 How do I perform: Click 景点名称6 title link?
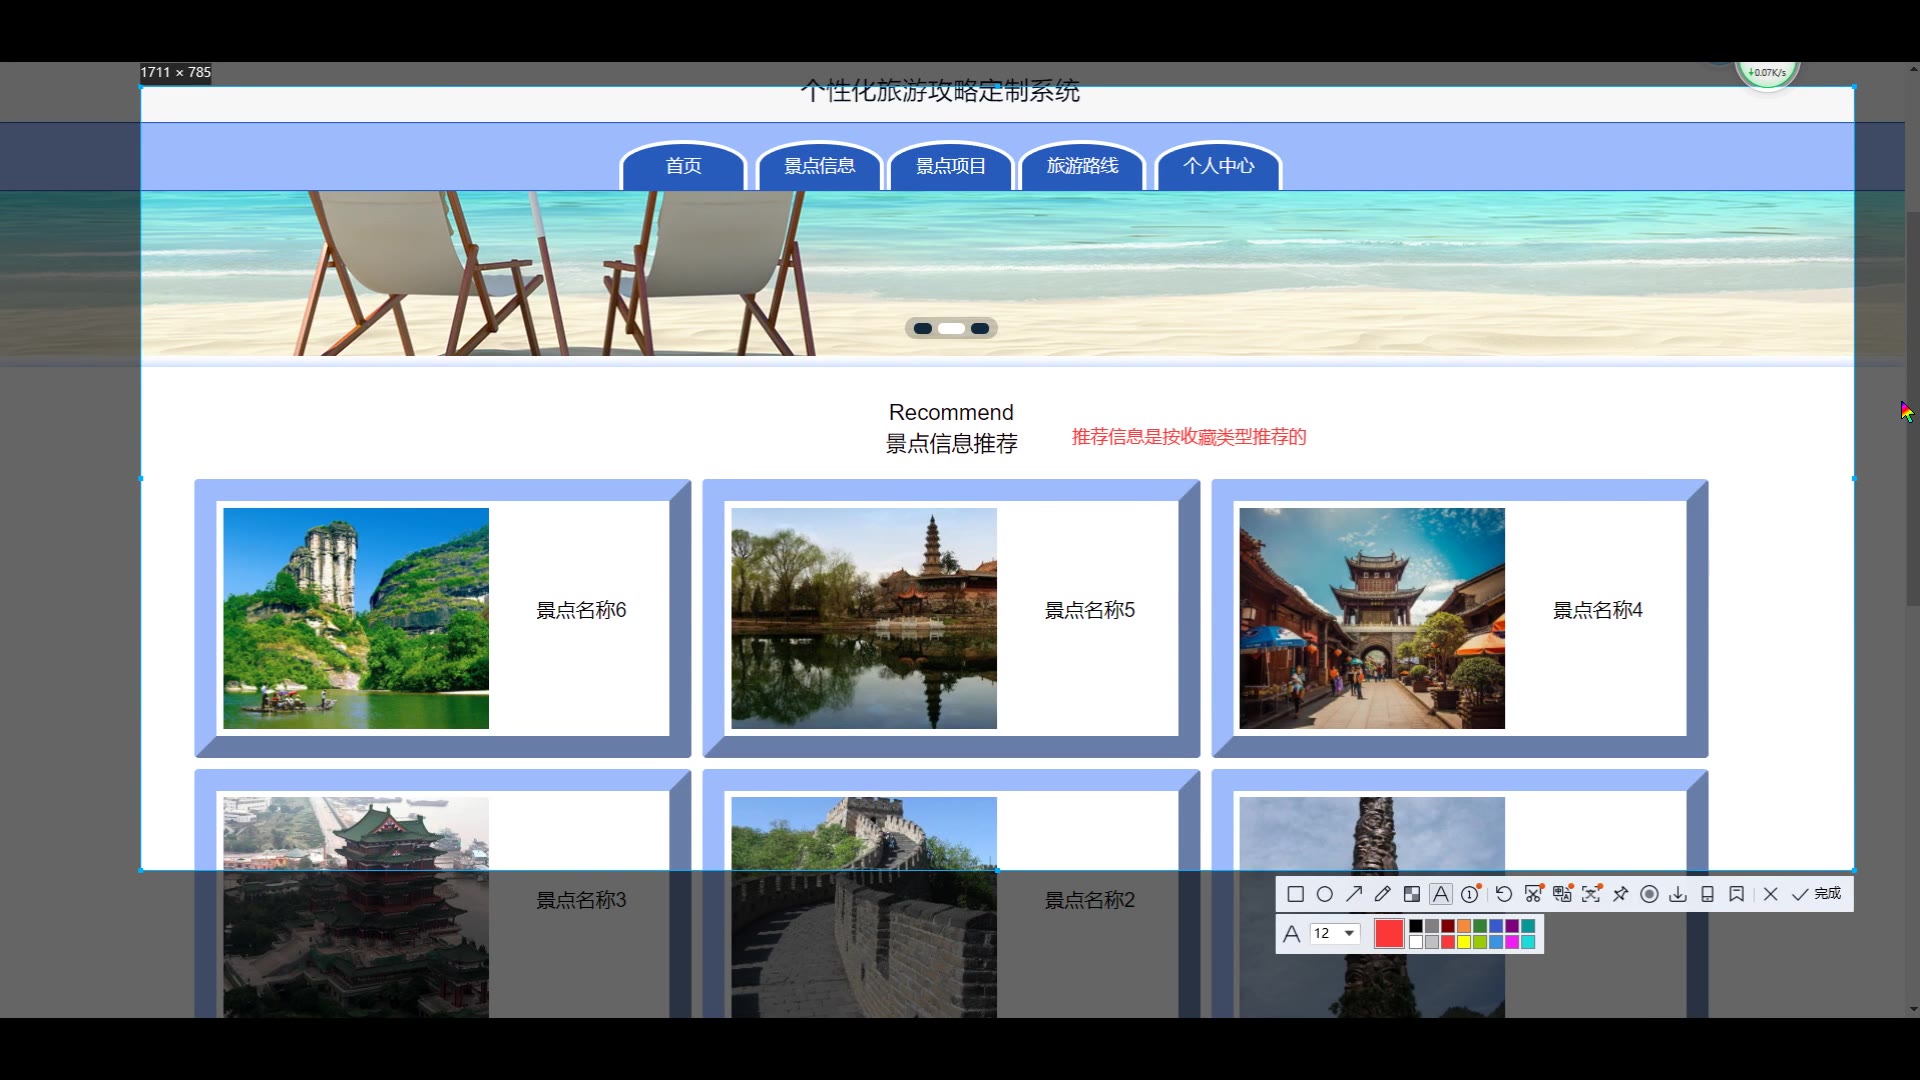(x=581, y=610)
